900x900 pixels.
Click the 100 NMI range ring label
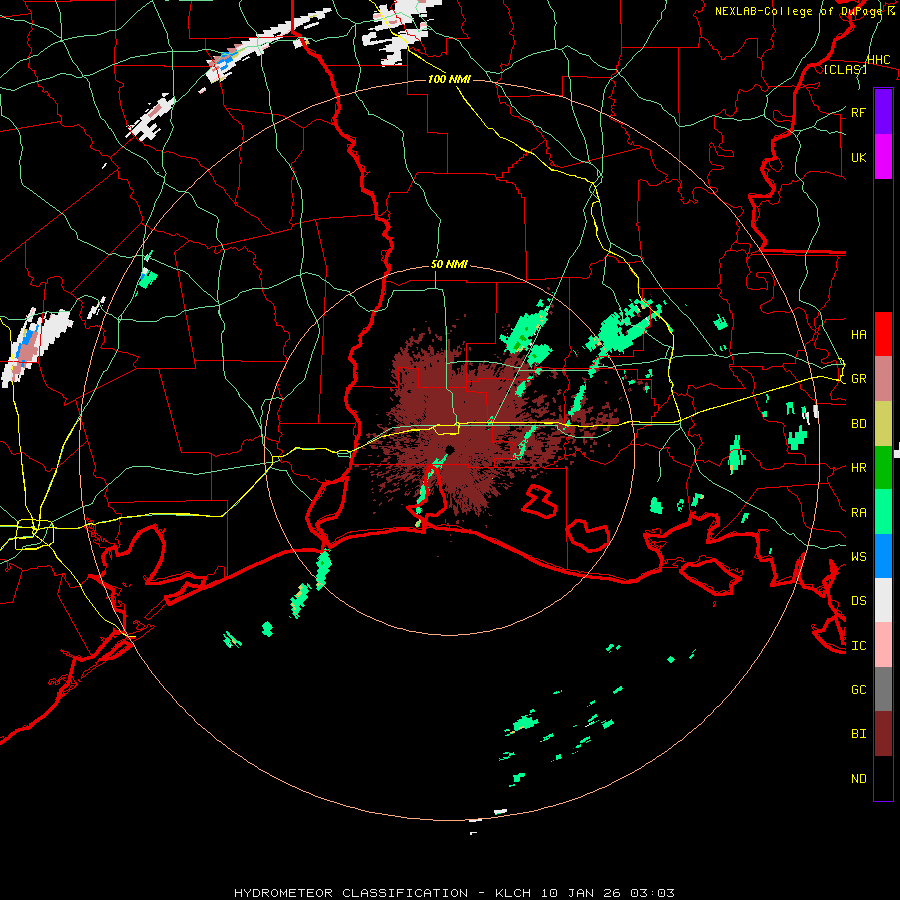click(449, 79)
